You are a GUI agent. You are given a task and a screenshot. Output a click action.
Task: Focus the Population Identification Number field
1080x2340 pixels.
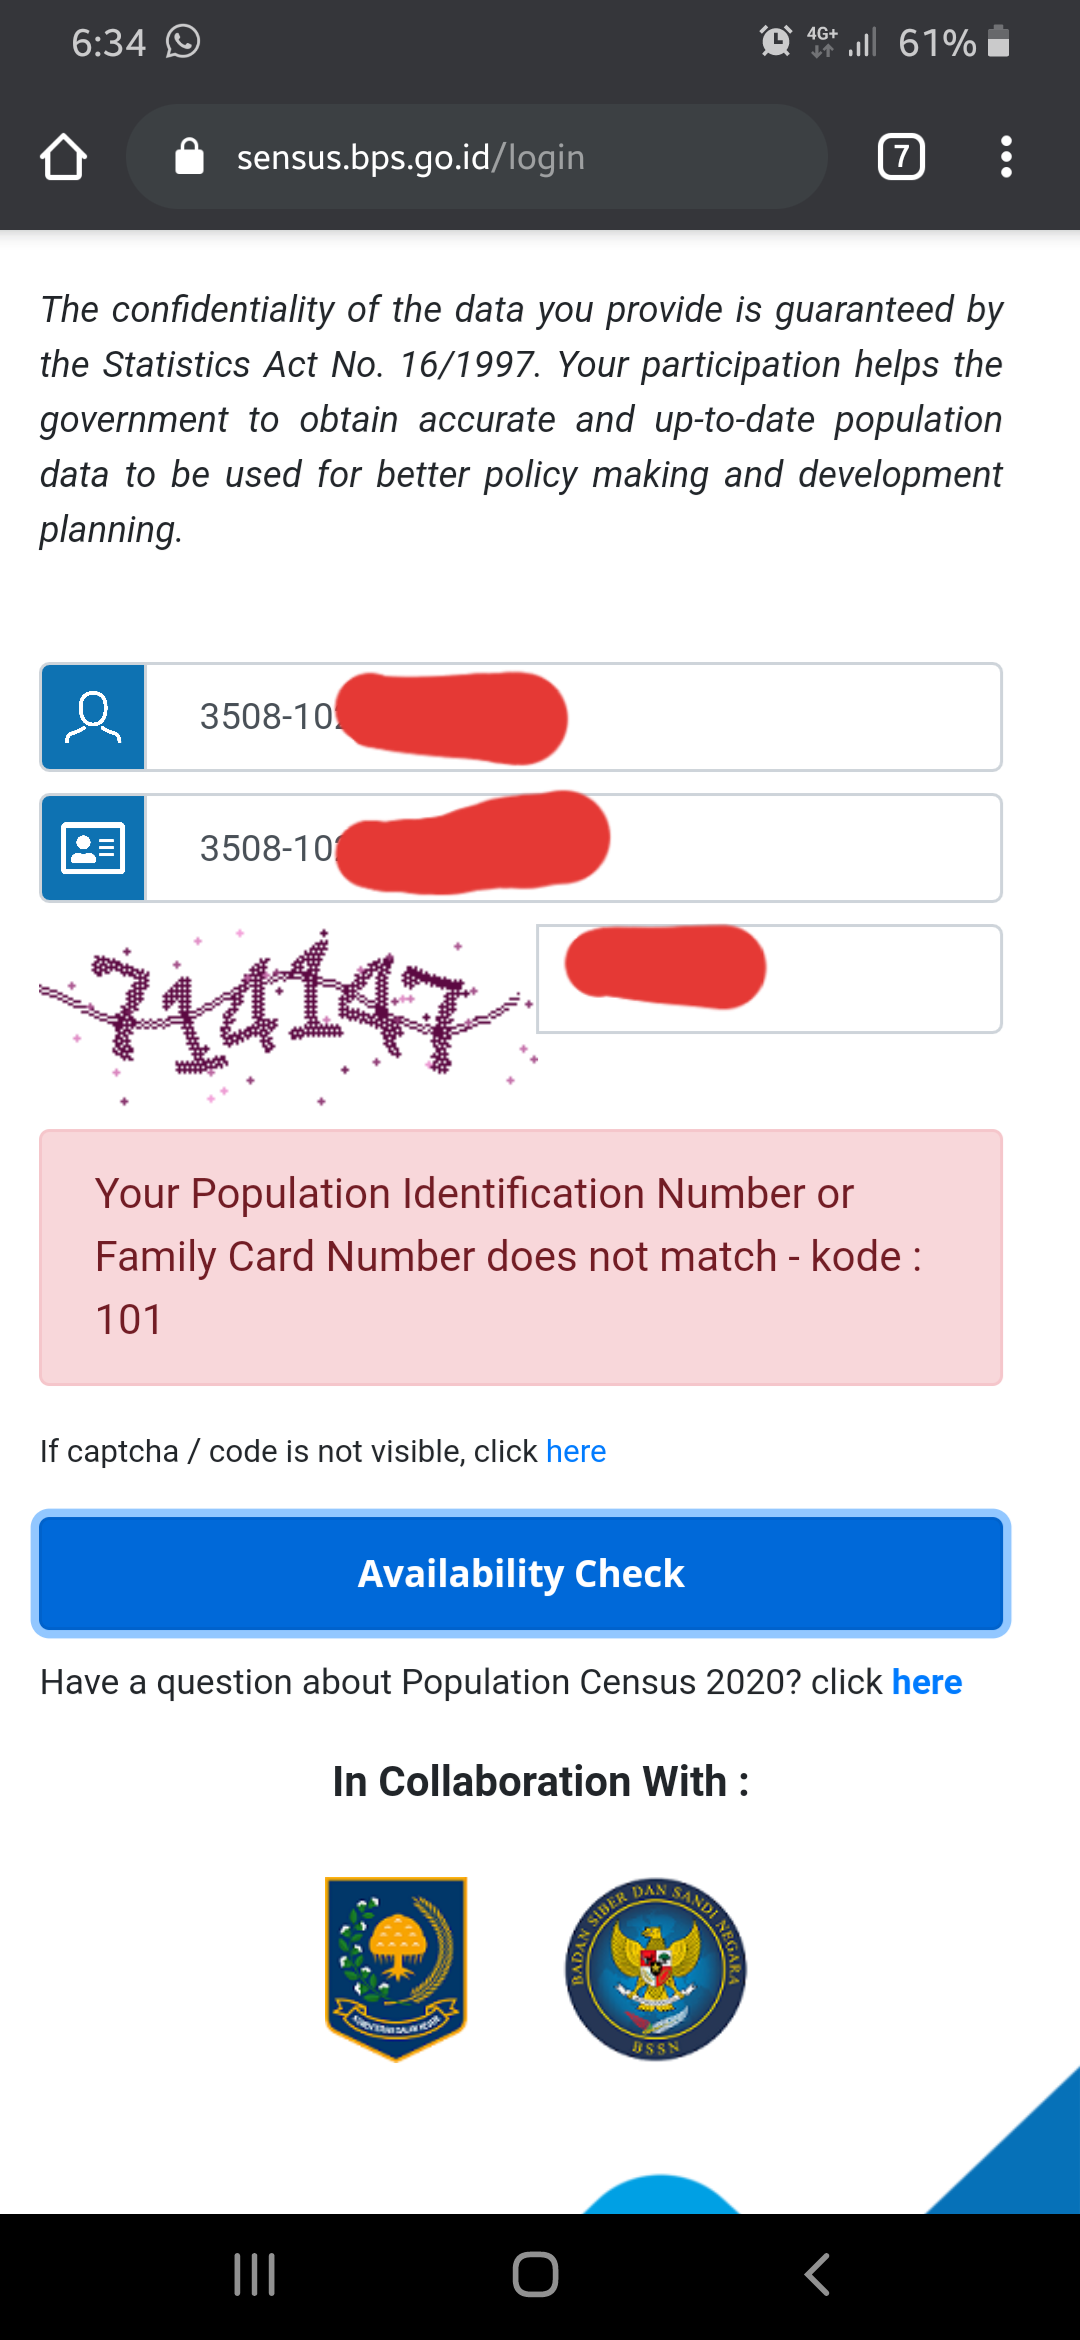(x=573, y=717)
